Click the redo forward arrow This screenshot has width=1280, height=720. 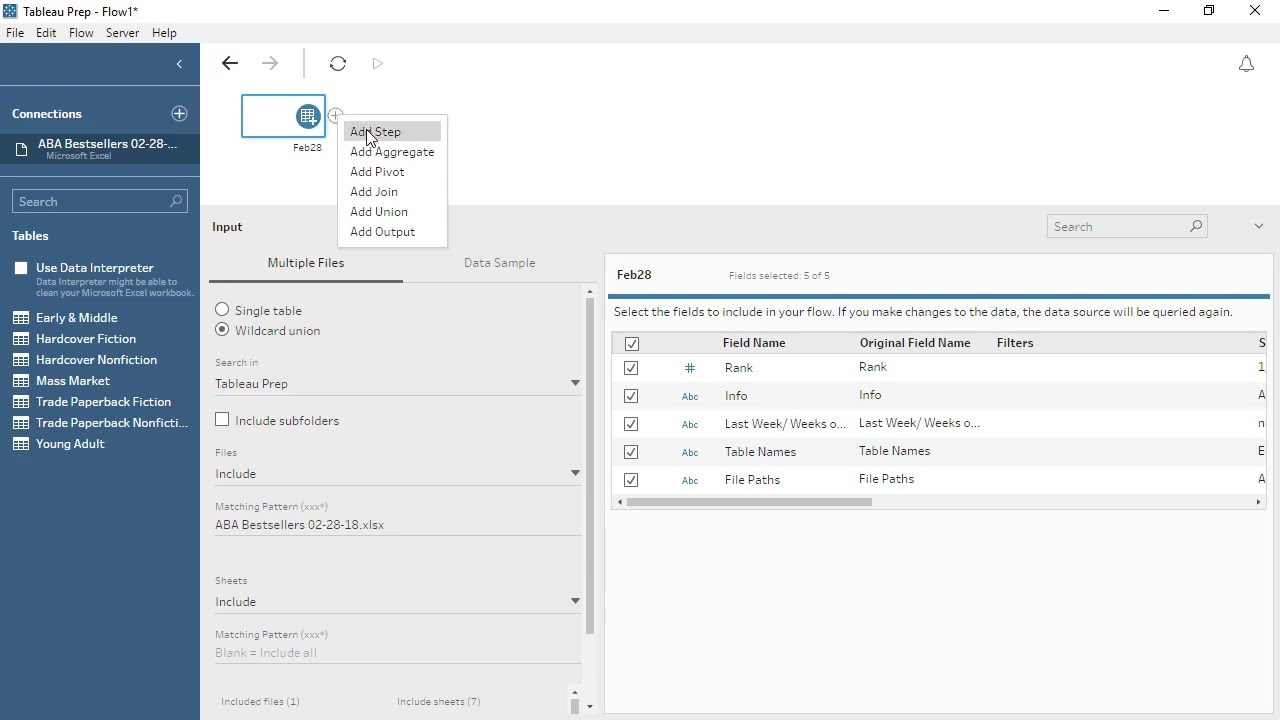270,64
